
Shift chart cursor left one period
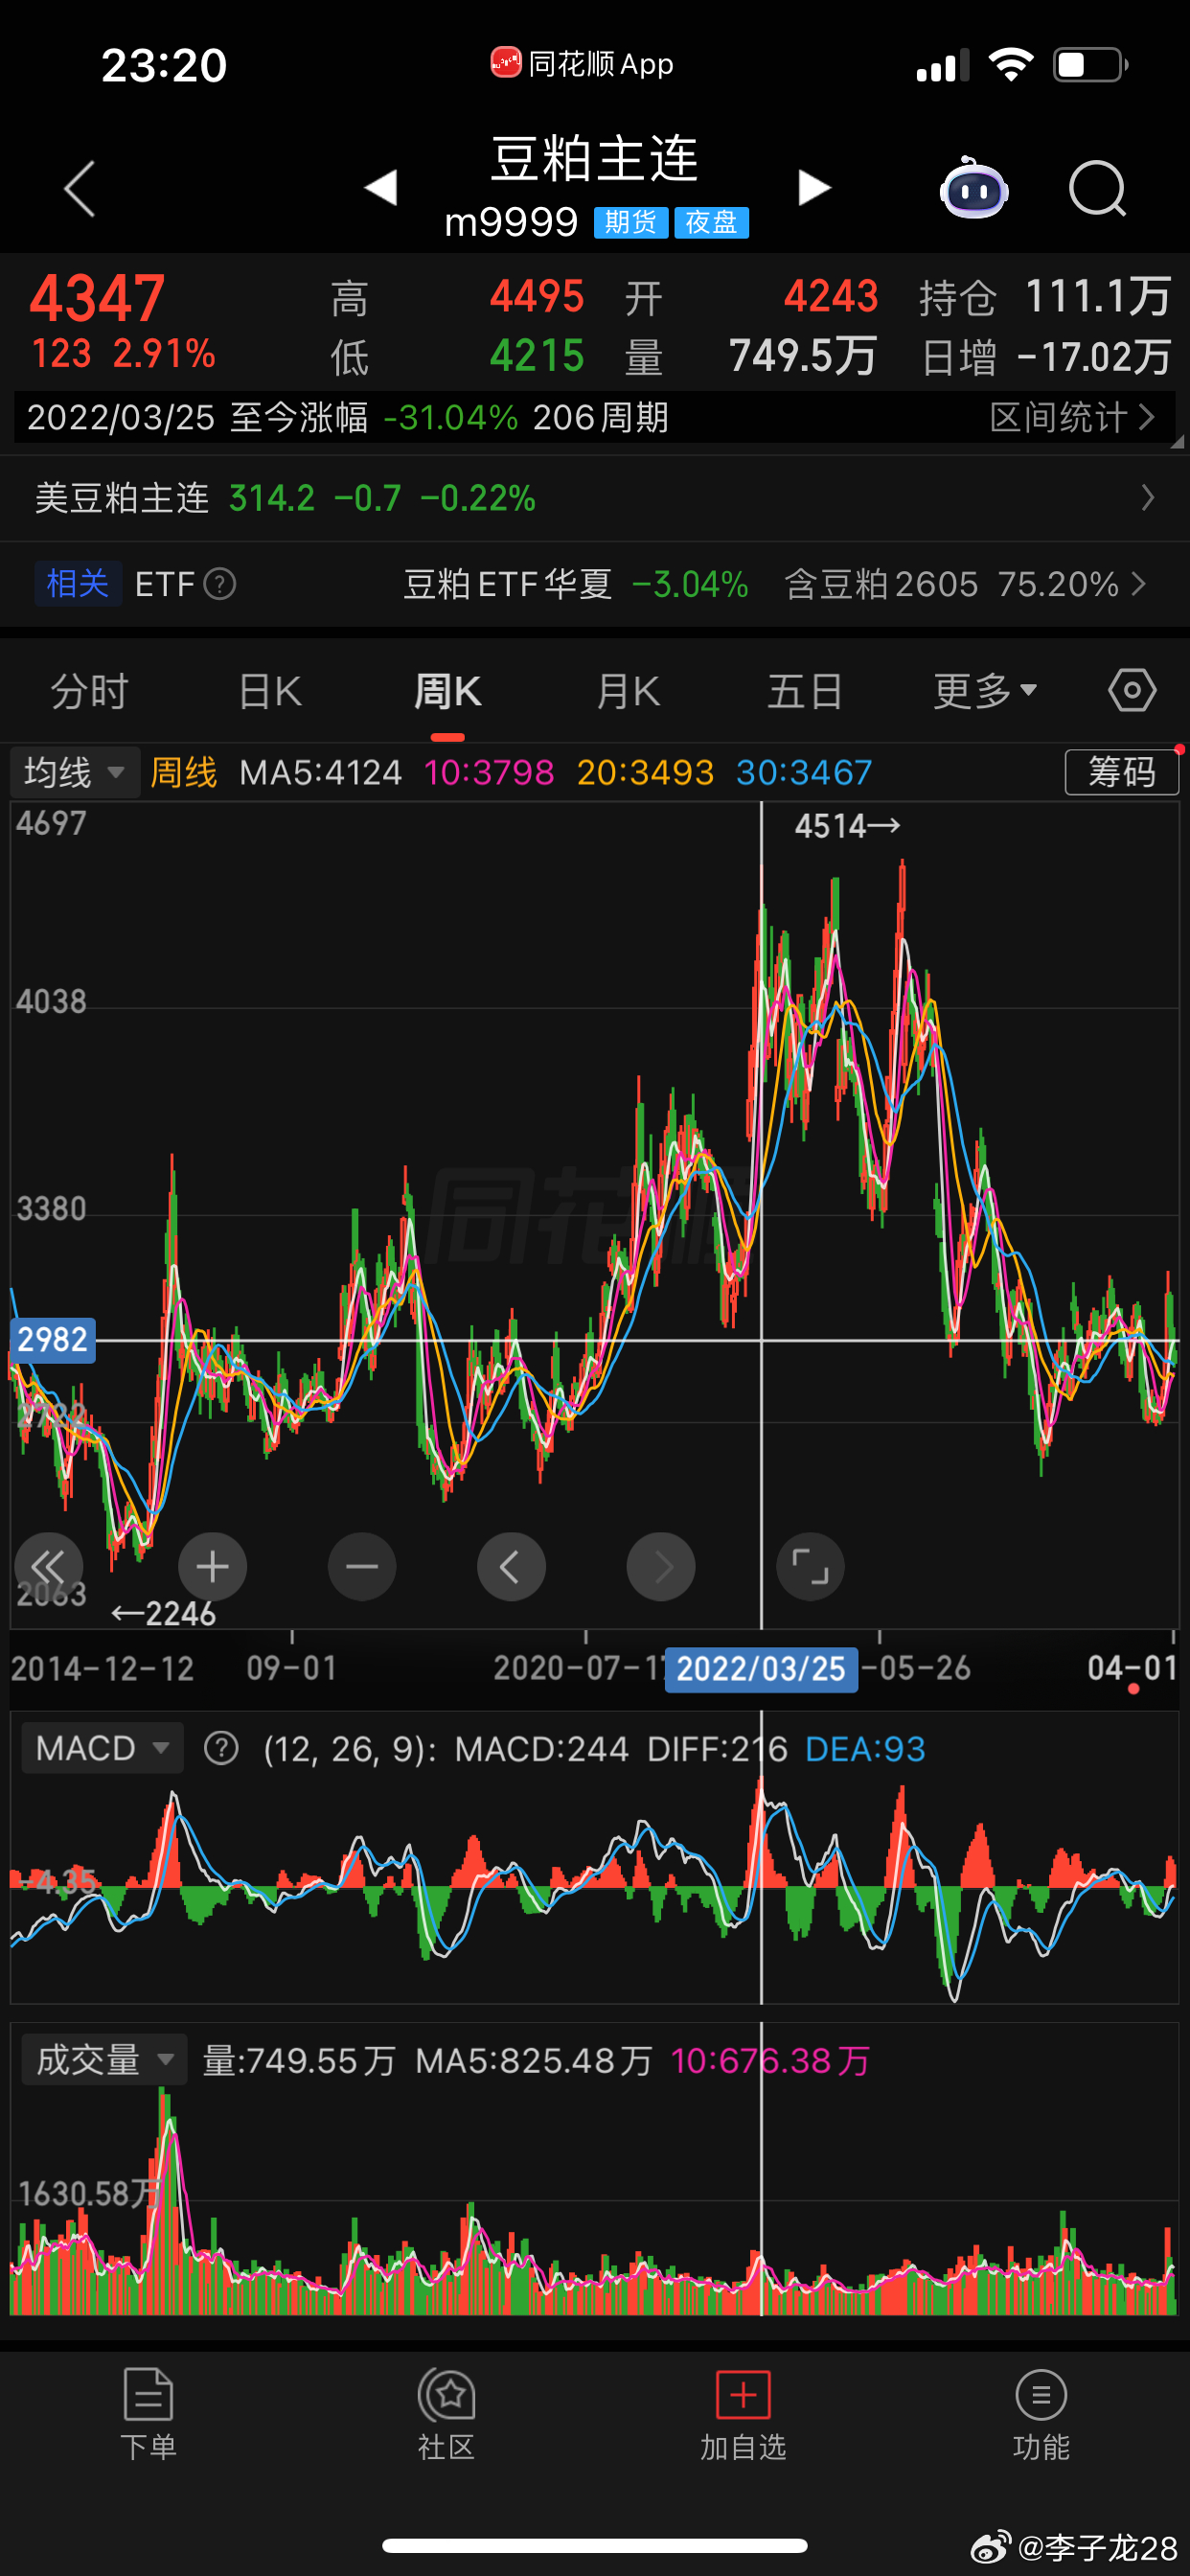point(511,1566)
